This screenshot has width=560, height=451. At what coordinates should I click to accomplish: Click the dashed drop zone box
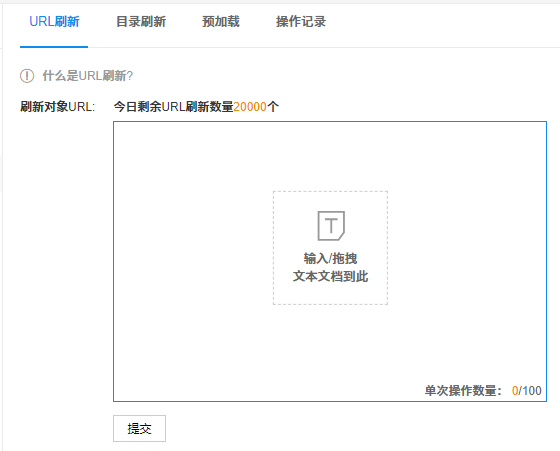pyautogui.click(x=330, y=248)
